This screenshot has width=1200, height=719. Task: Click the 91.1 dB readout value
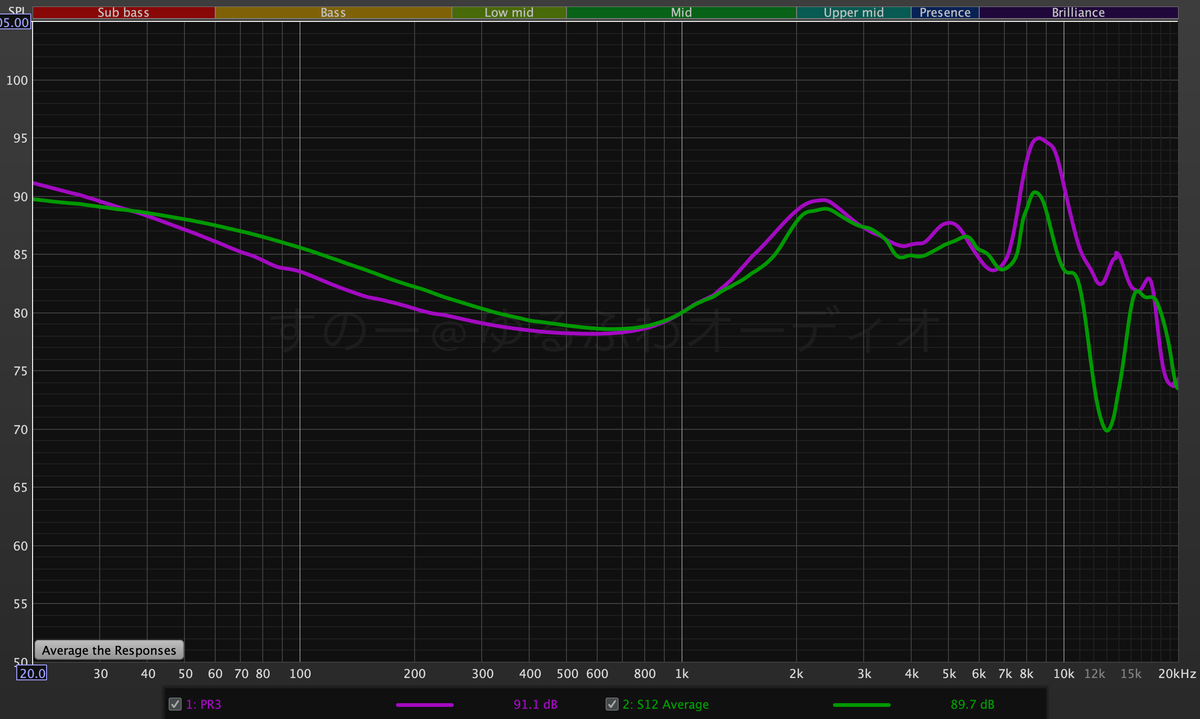pos(536,705)
